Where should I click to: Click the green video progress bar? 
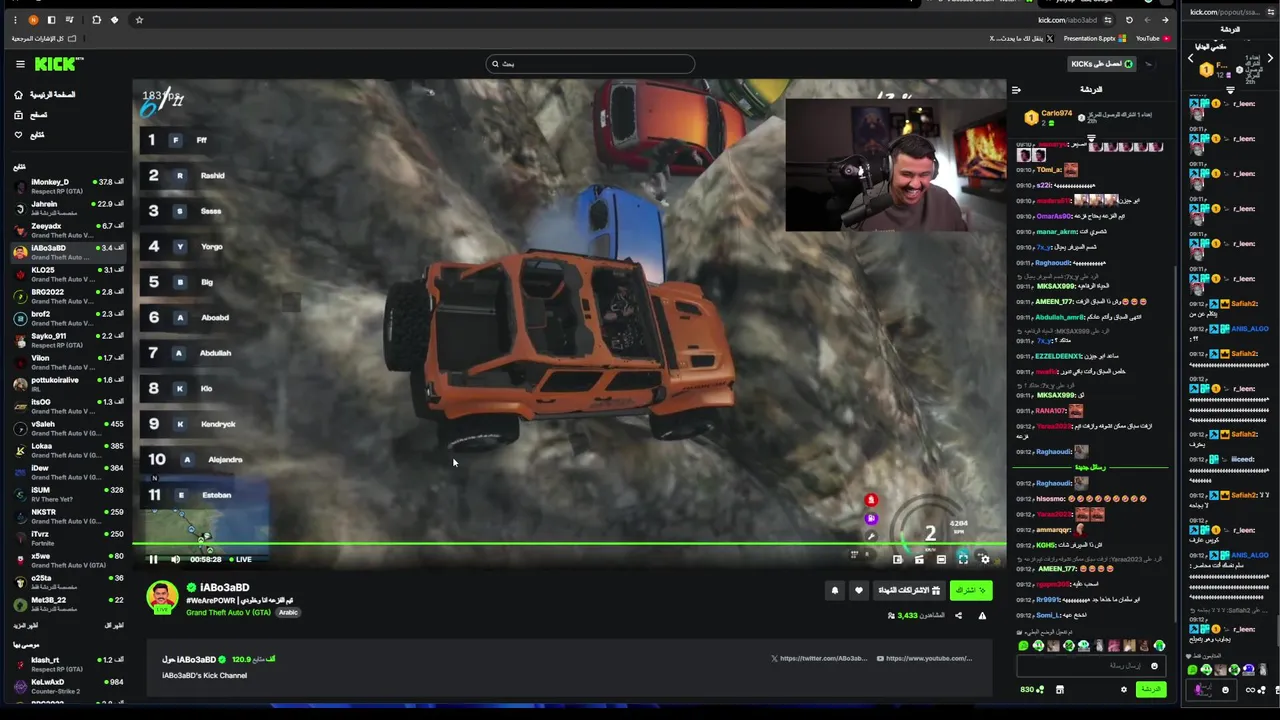point(570,545)
